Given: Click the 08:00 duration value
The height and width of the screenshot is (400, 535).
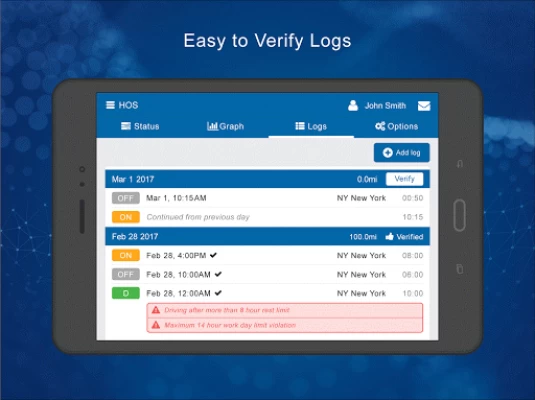Looking at the screenshot, I should click(x=413, y=256).
